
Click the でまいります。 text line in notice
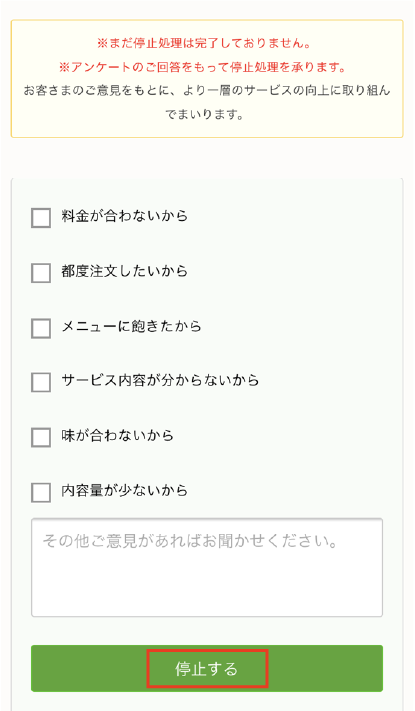pos(205,114)
